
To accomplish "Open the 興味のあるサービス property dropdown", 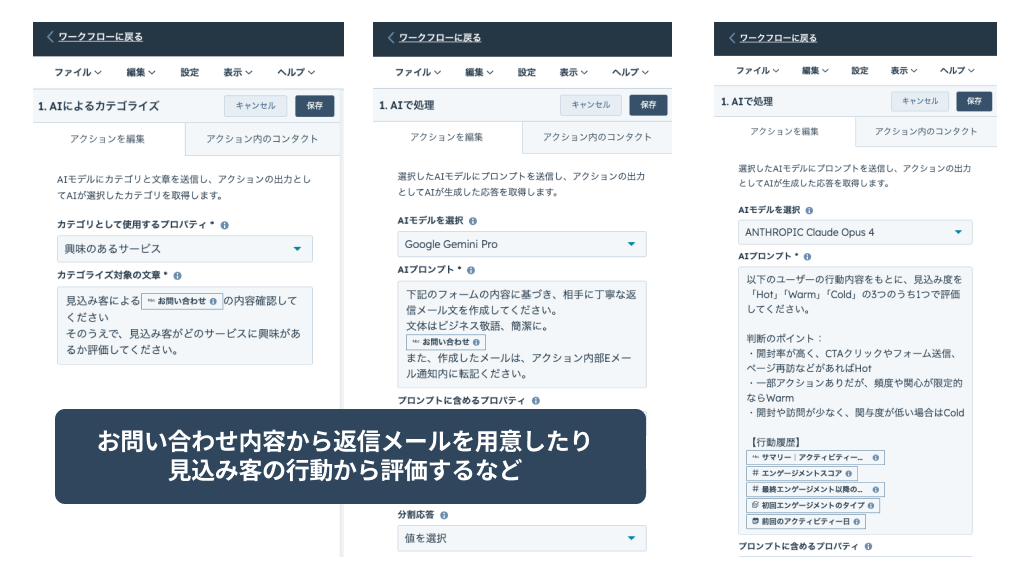I will [184, 249].
